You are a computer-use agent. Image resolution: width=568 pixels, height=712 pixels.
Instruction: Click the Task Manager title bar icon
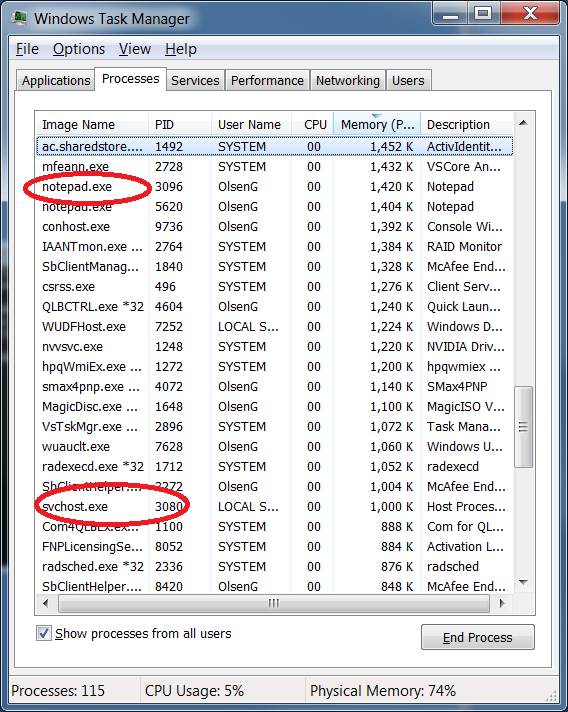19,18
